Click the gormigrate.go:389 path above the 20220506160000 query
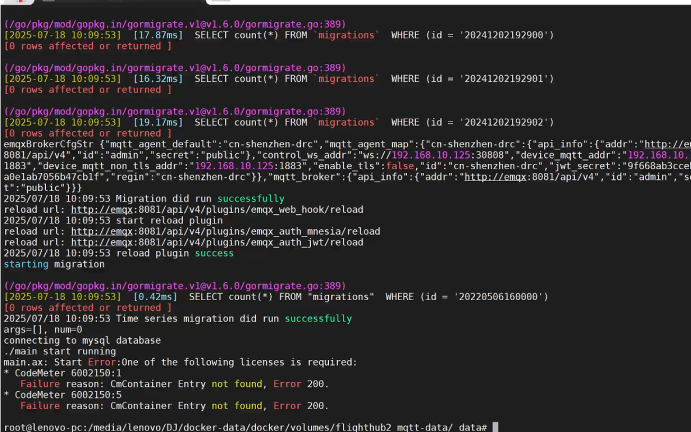Viewport: 691px width, 432px height. pos(175,286)
